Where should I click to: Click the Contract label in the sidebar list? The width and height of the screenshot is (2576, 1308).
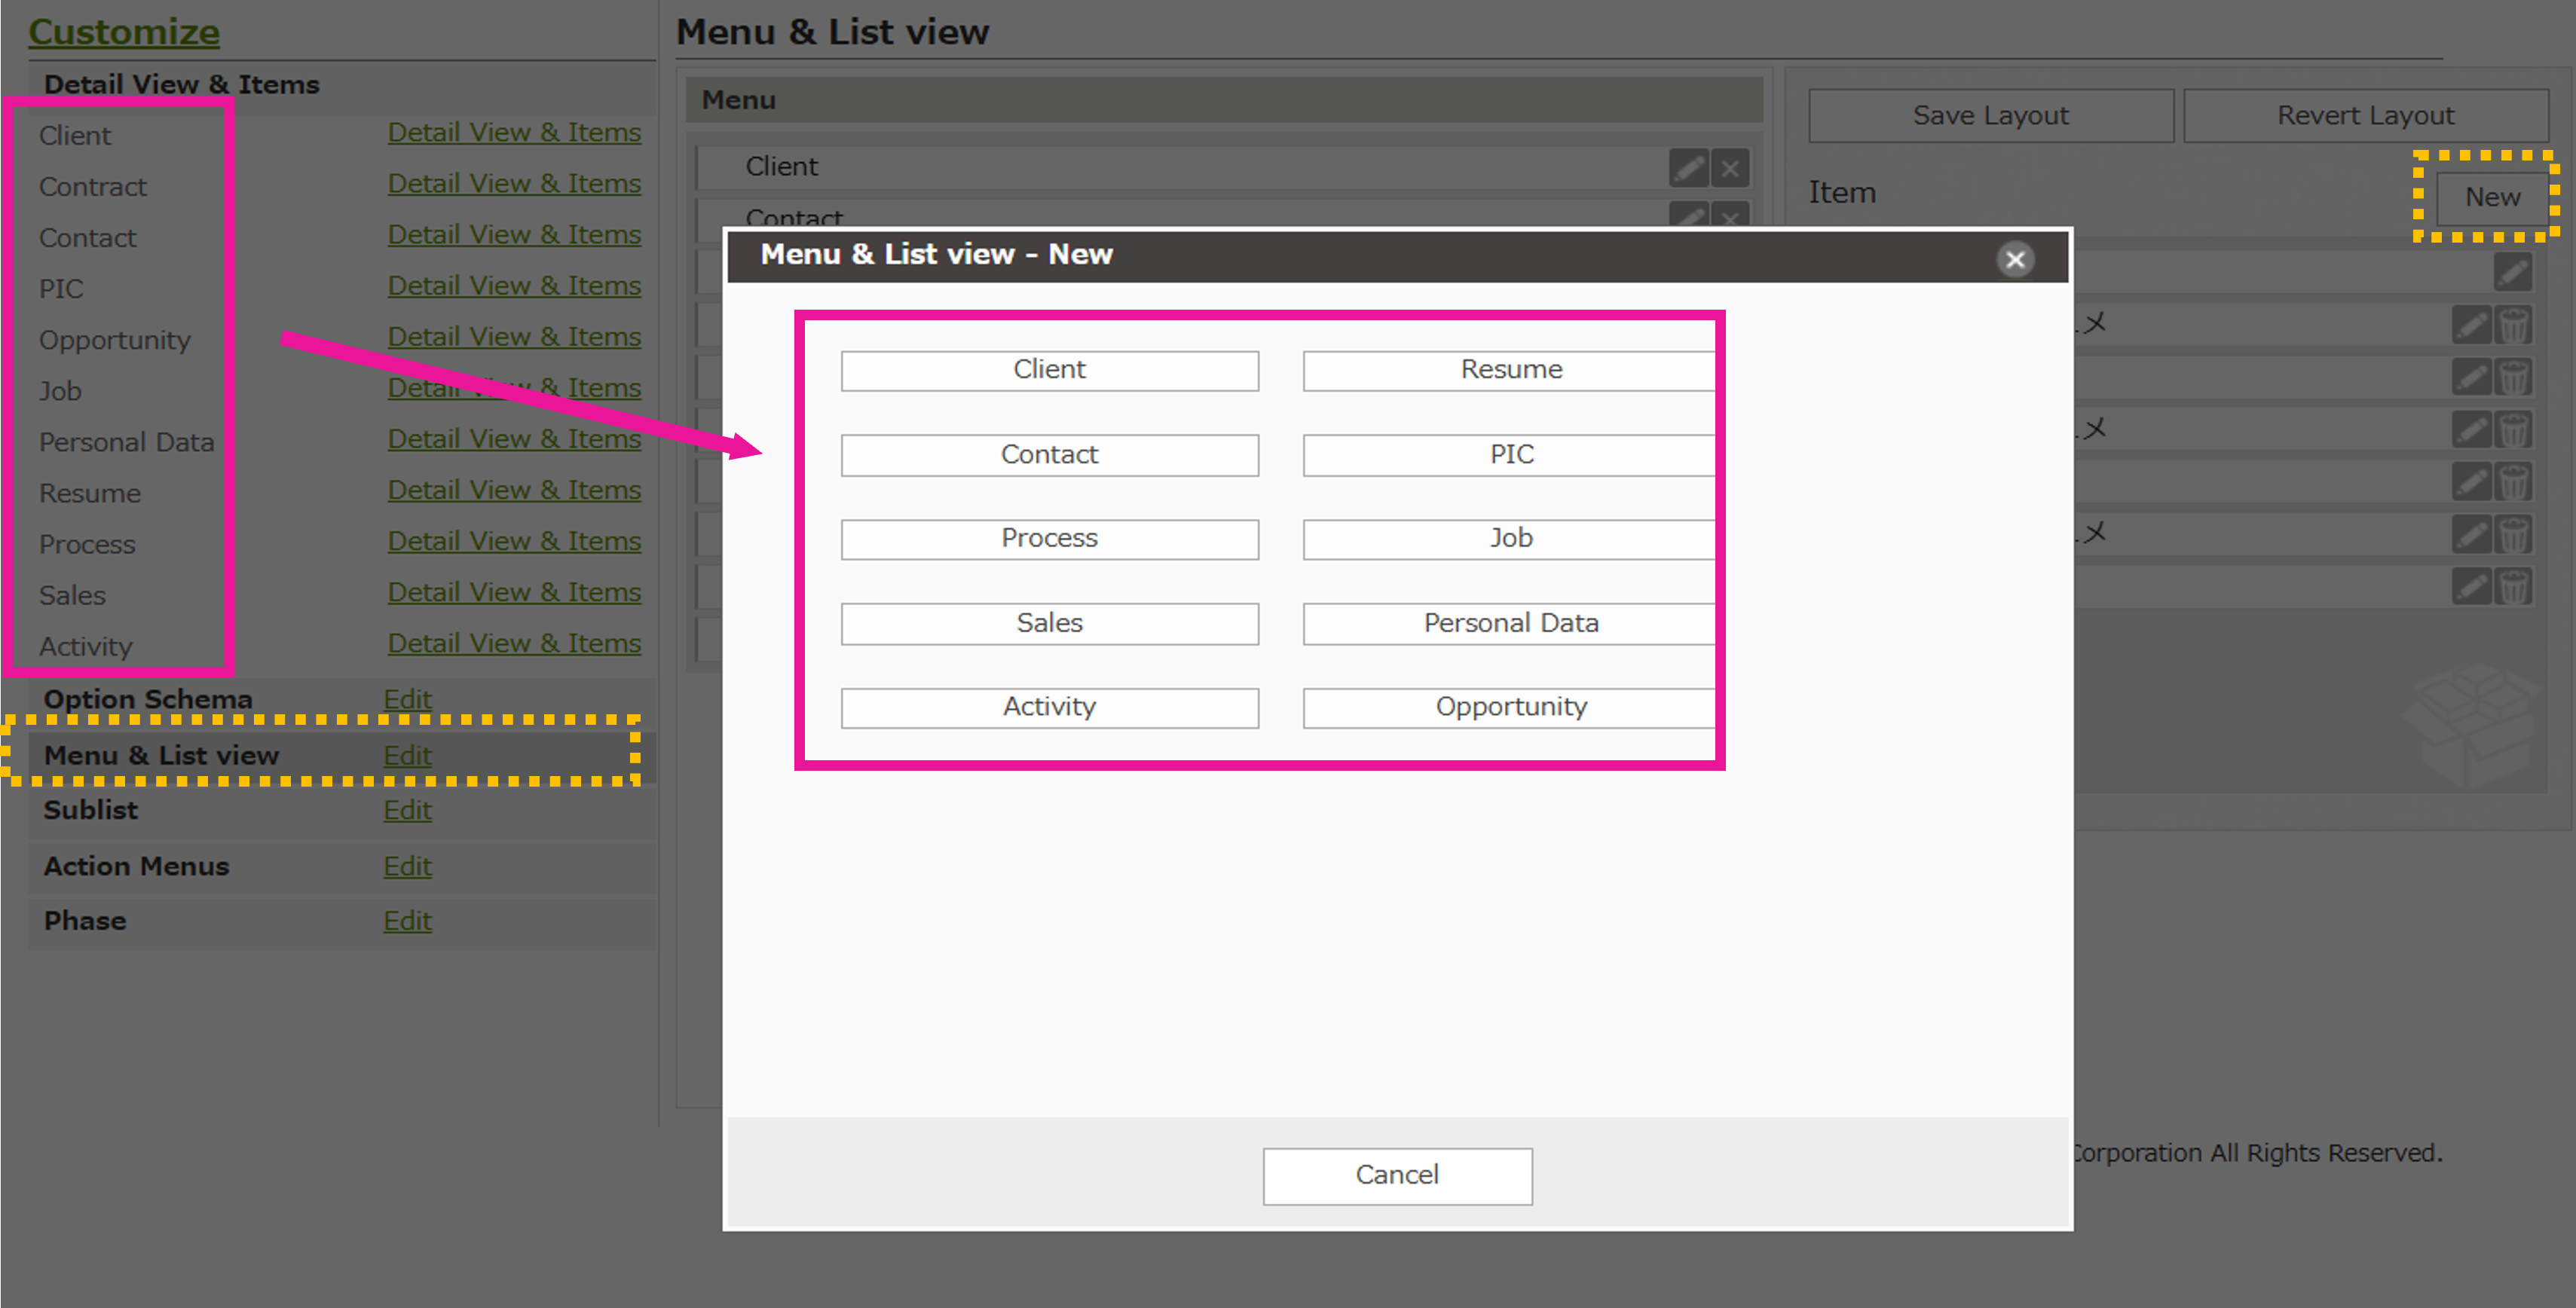(x=92, y=187)
